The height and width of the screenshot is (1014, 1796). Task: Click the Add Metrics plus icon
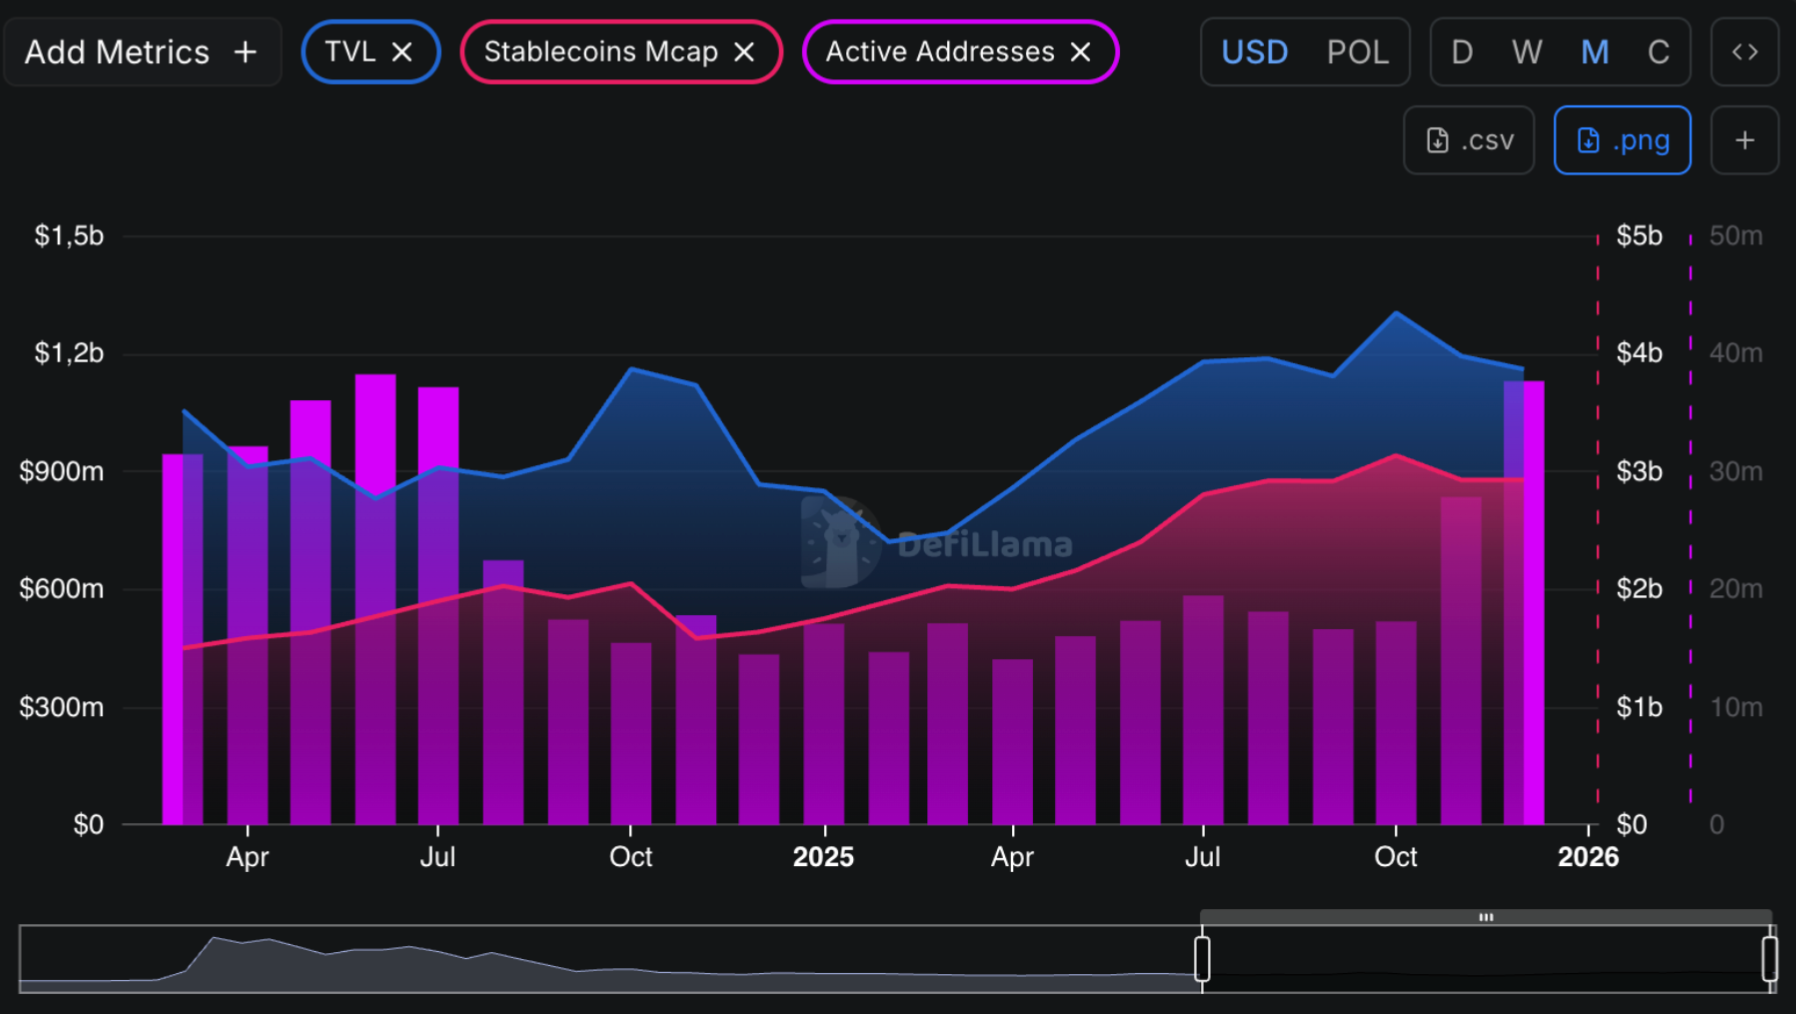[x=245, y=51]
